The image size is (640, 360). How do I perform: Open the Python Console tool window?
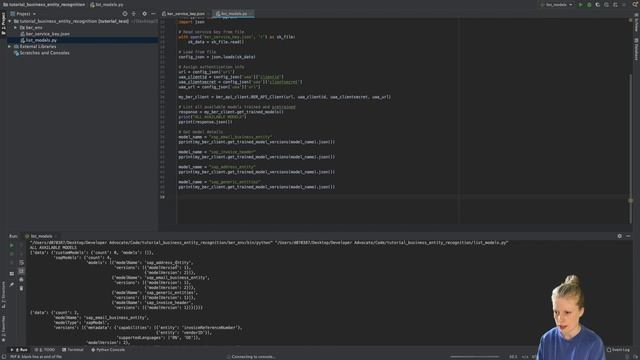(108, 350)
